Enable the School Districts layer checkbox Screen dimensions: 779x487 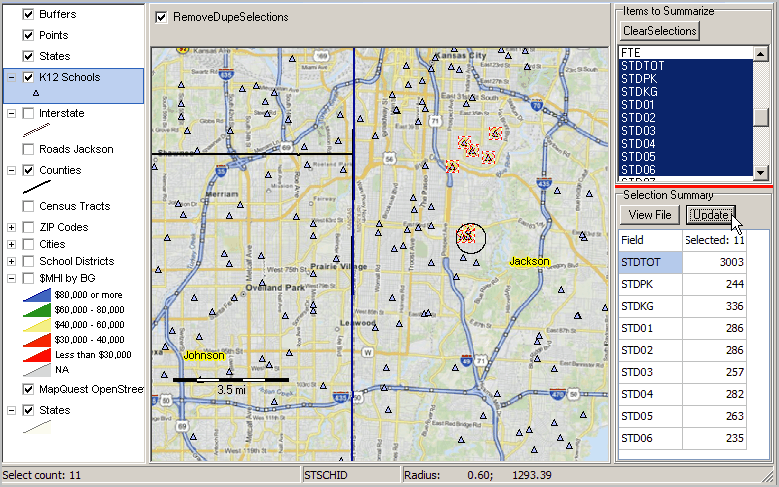[28, 261]
